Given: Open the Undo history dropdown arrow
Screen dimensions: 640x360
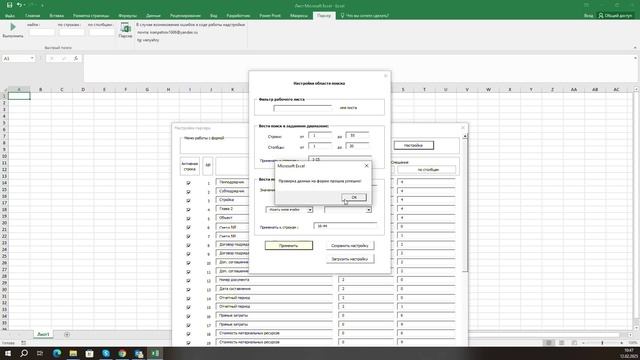Looking at the screenshot, I should click(25, 5).
